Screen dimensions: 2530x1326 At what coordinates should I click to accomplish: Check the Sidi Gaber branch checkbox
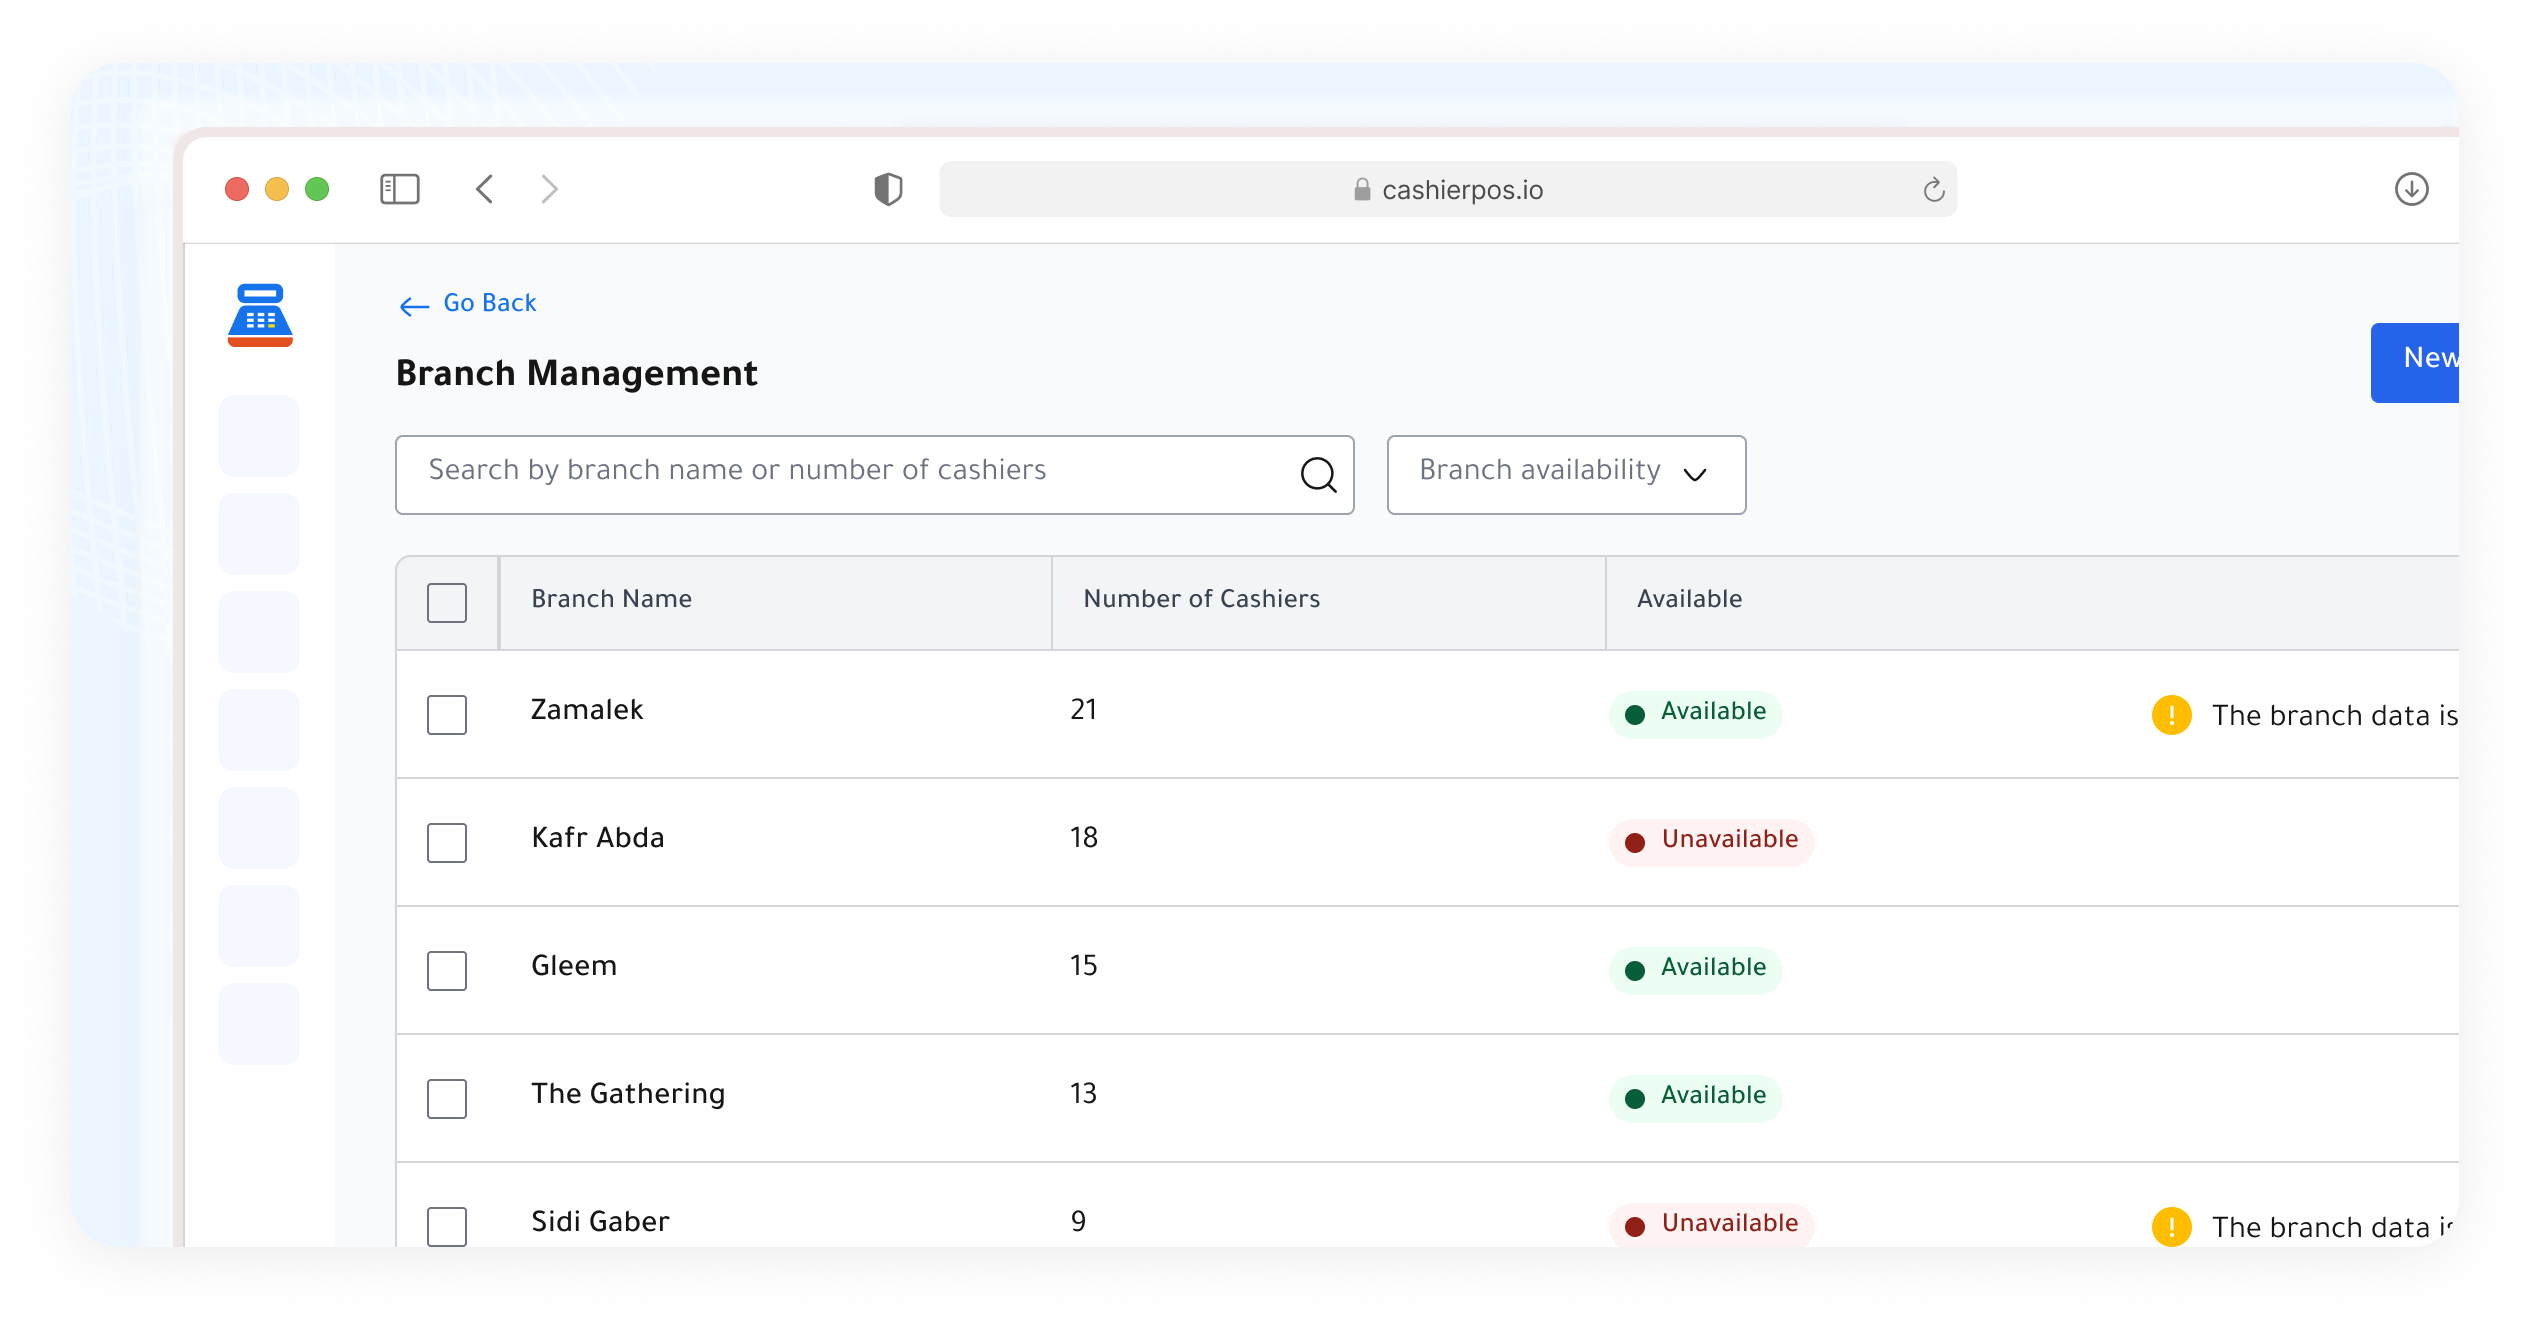pyautogui.click(x=447, y=1227)
